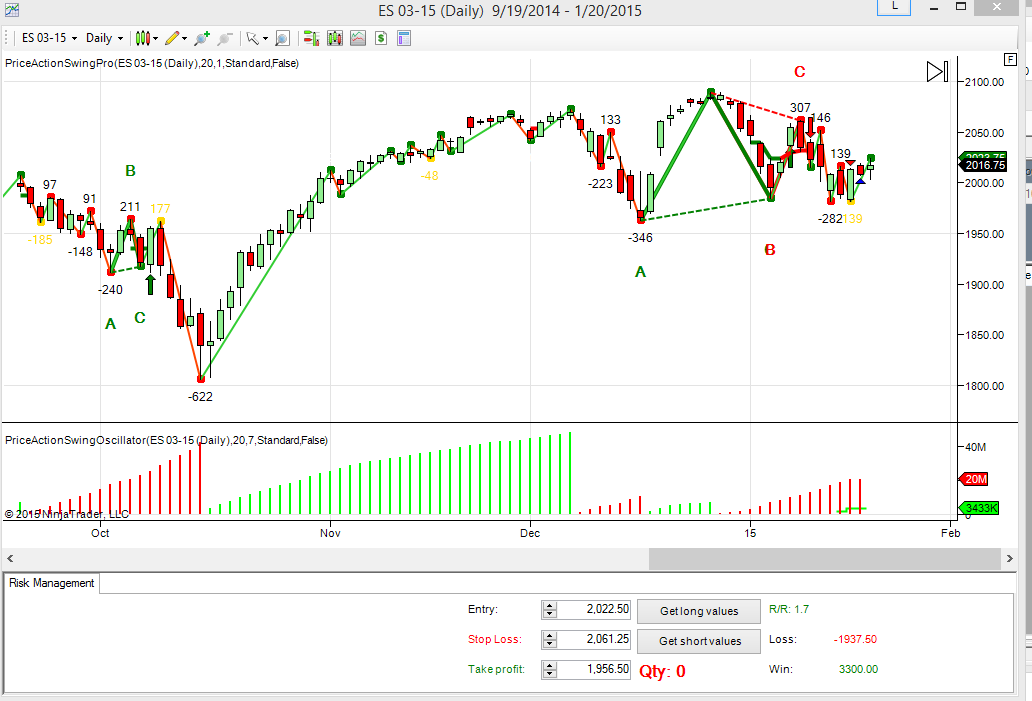This screenshot has height=701, width=1032.
Task: Click the F button on price axis
Action: [x=1010, y=60]
